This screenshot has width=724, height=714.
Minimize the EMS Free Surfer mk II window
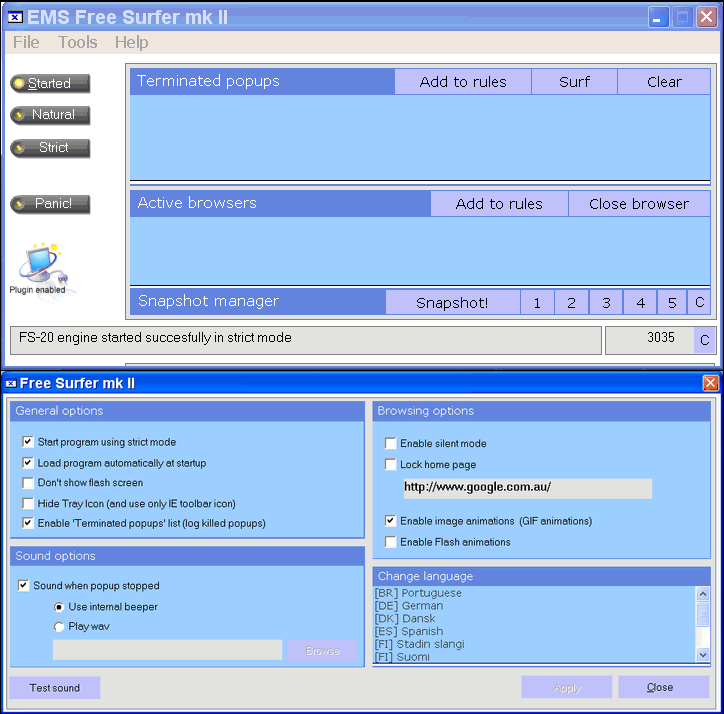coord(658,17)
